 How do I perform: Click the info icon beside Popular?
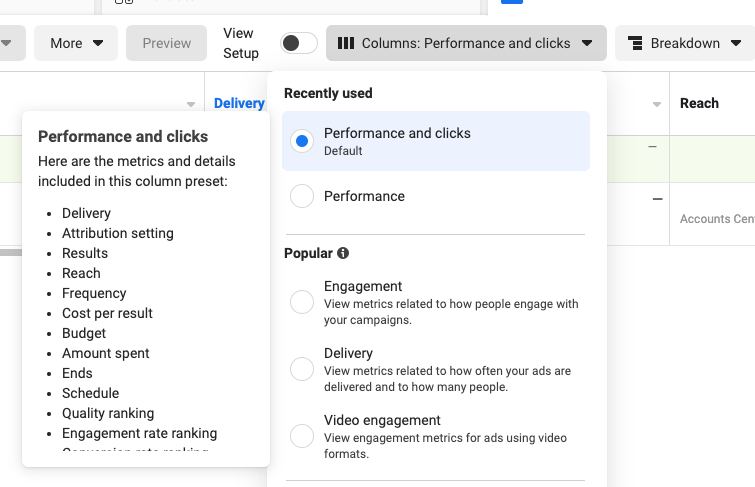343,254
